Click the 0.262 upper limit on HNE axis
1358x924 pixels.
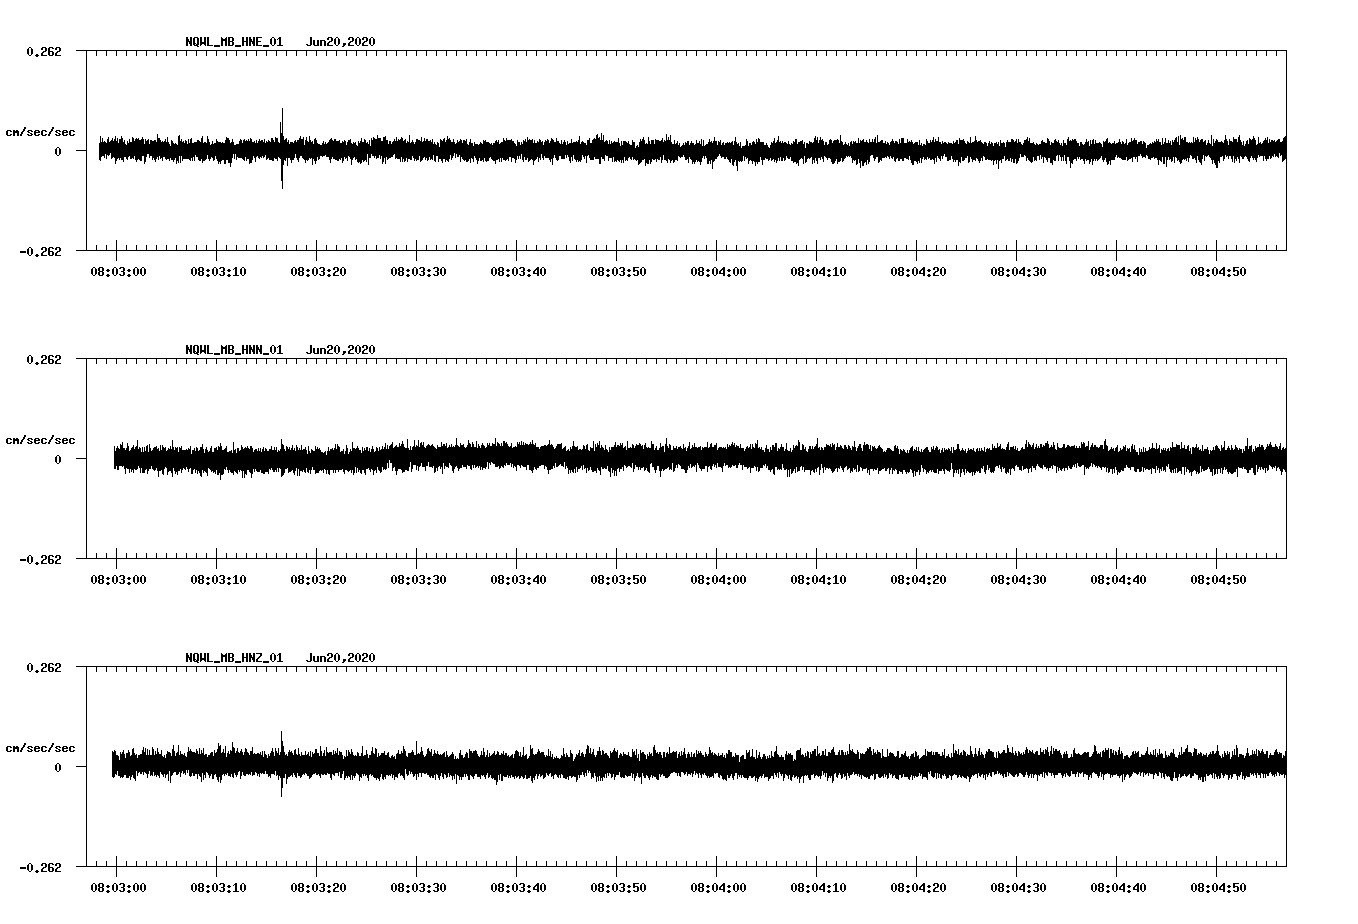[x=43, y=51]
